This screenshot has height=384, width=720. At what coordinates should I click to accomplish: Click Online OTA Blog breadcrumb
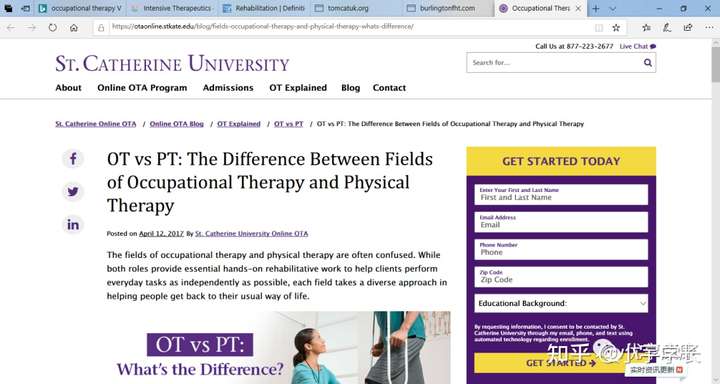[x=177, y=124]
